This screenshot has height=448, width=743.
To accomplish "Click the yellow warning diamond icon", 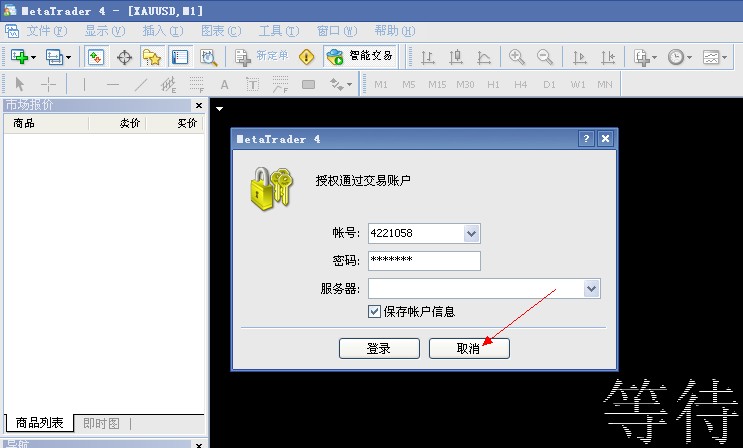I will click(x=306, y=57).
